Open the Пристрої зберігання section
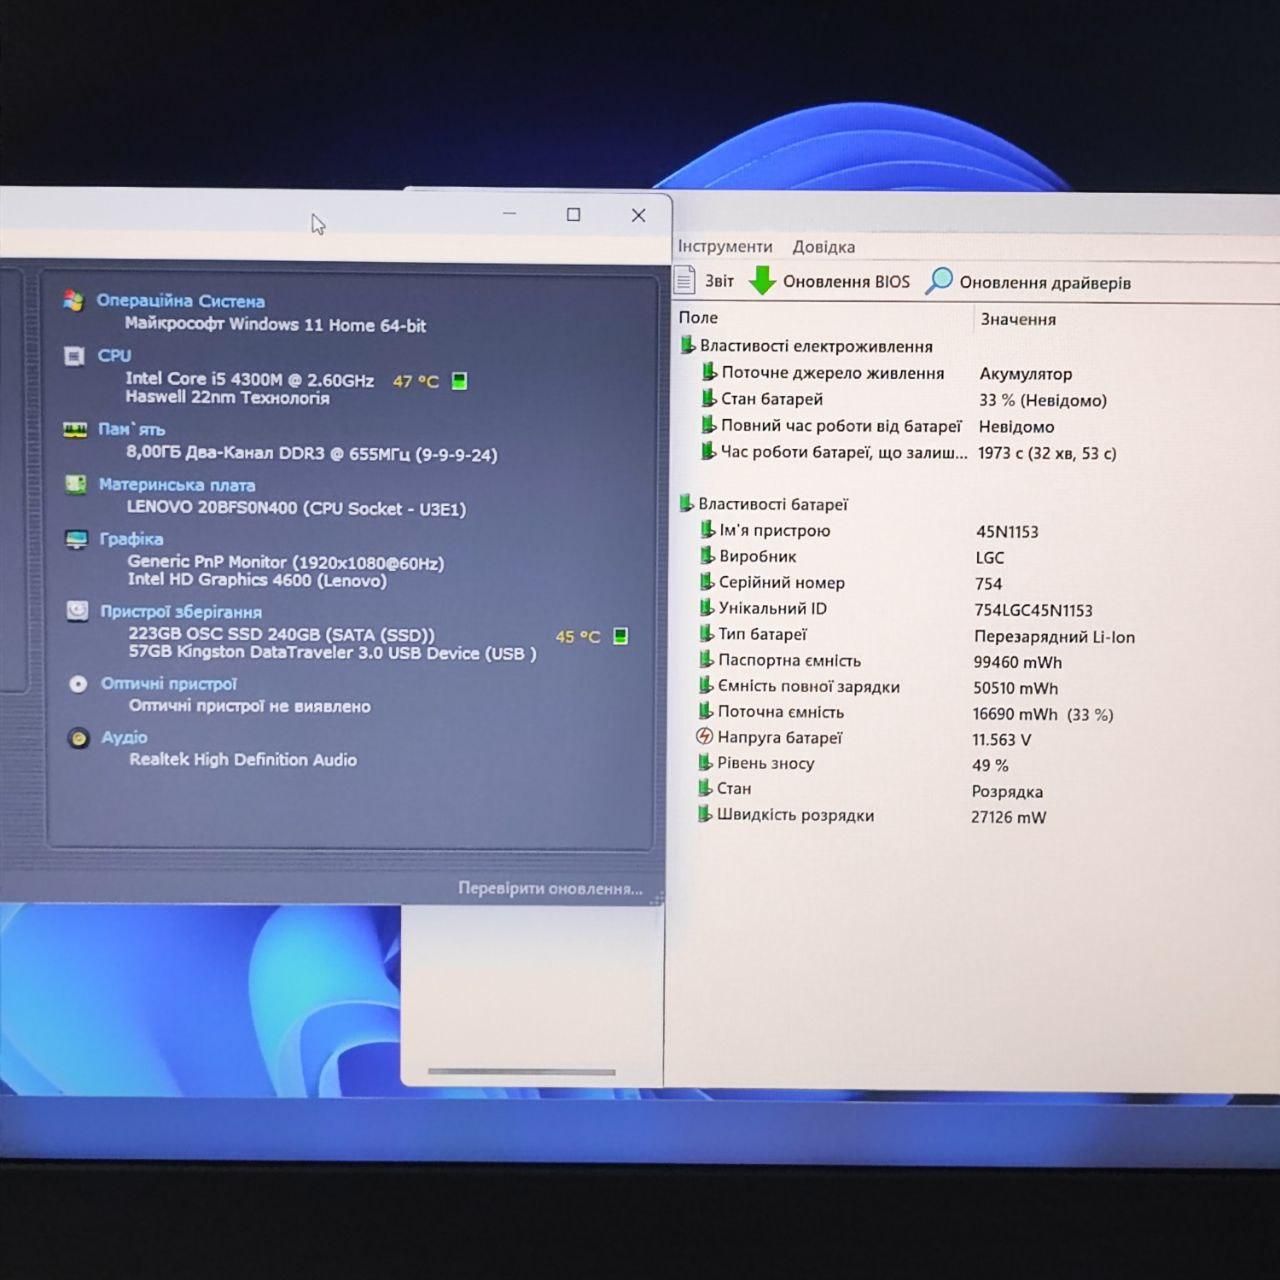 [181, 612]
